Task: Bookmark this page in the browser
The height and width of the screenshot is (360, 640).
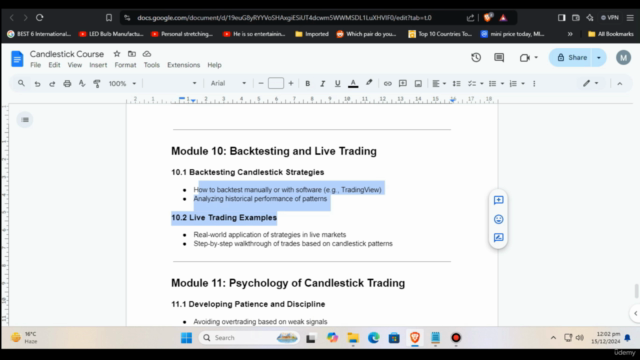Action: 109,18
